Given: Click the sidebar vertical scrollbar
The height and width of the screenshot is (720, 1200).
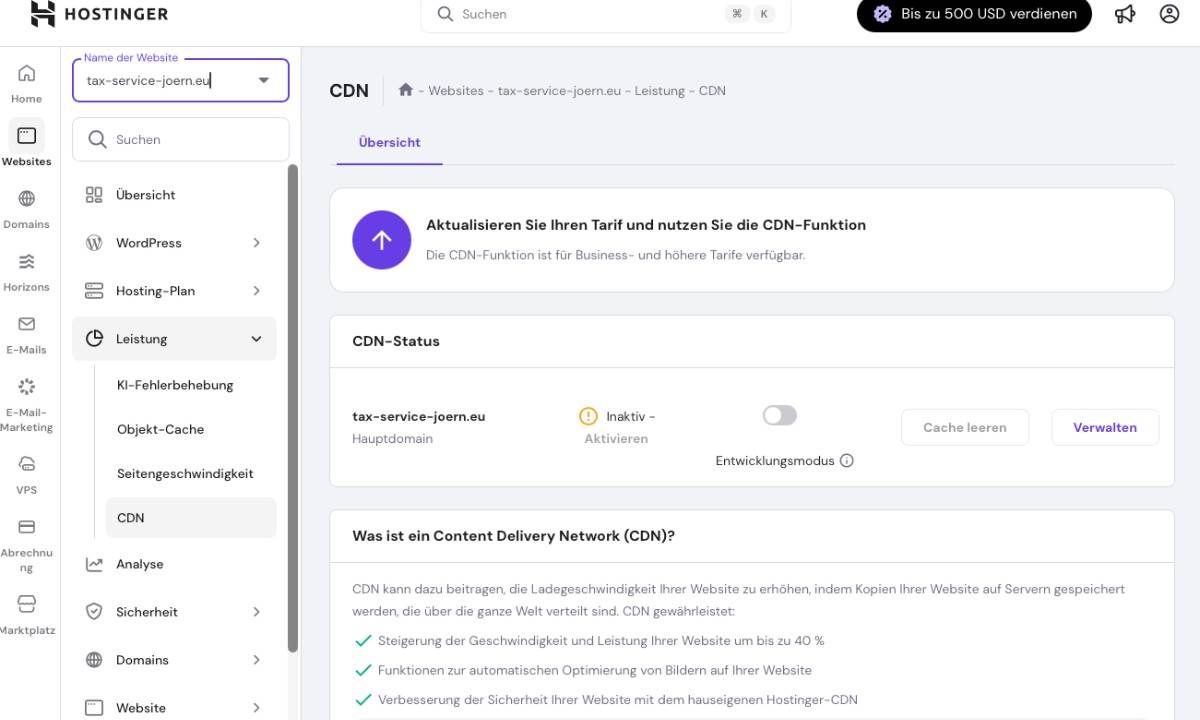Looking at the screenshot, I should click(x=293, y=400).
